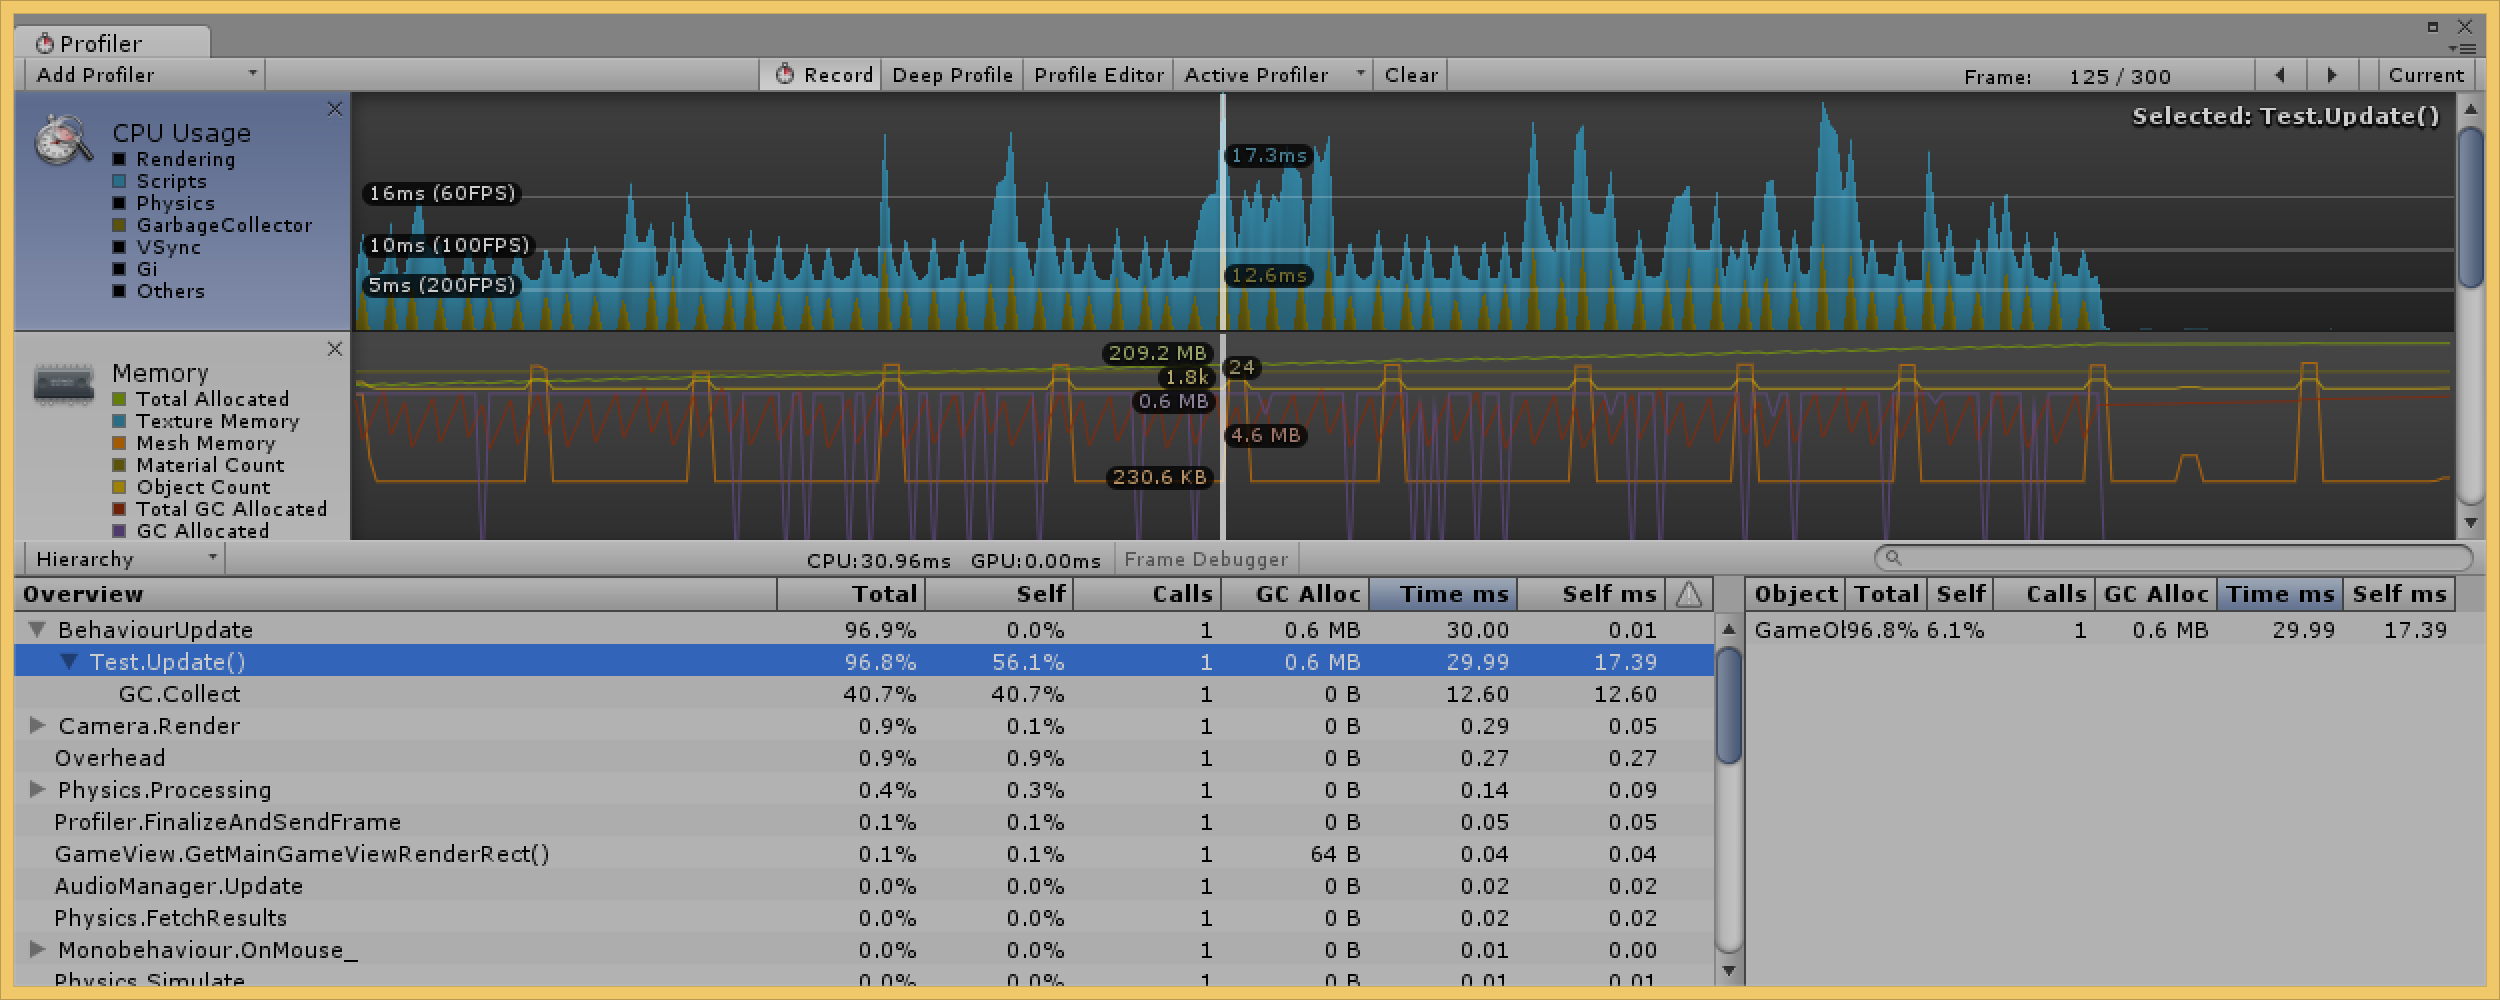Toggle Others swatch in CPU Usage

tap(119, 291)
